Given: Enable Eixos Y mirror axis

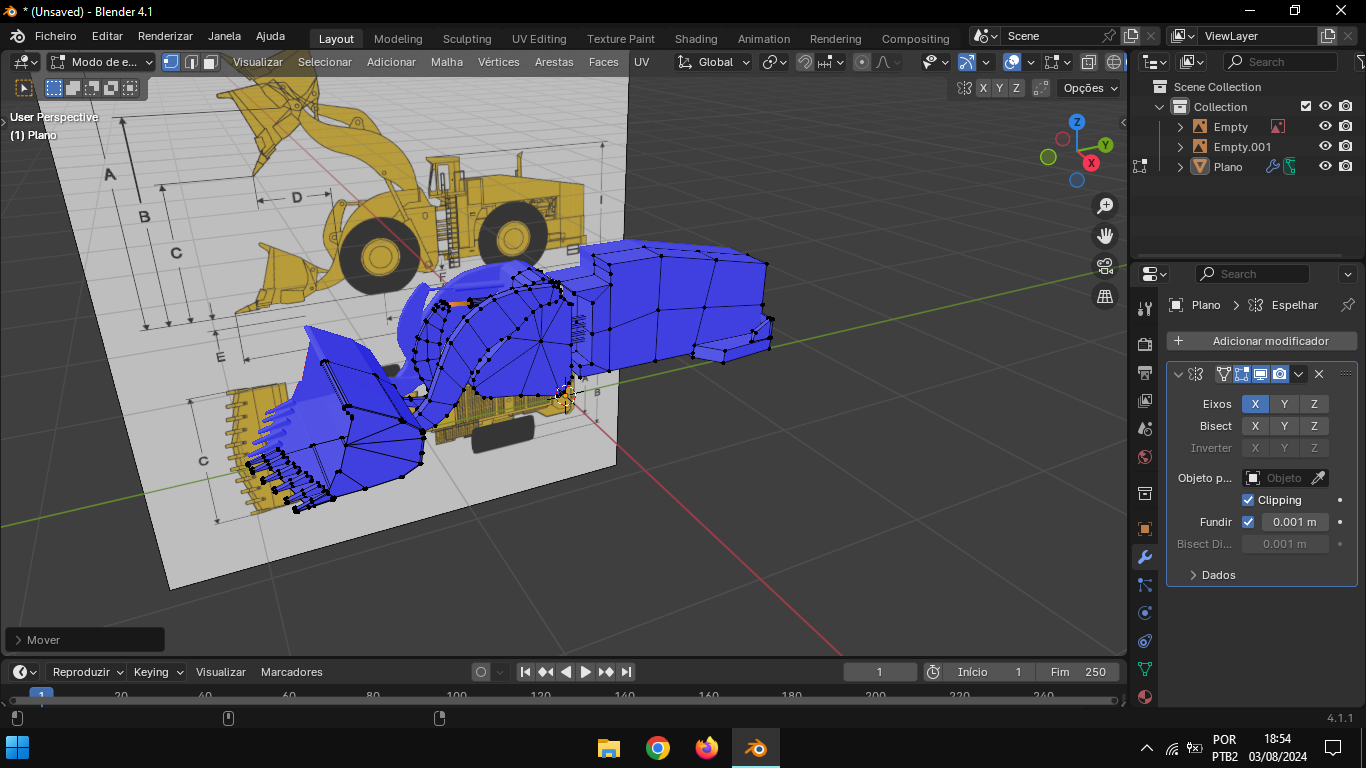Looking at the screenshot, I should coord(1284,404).
